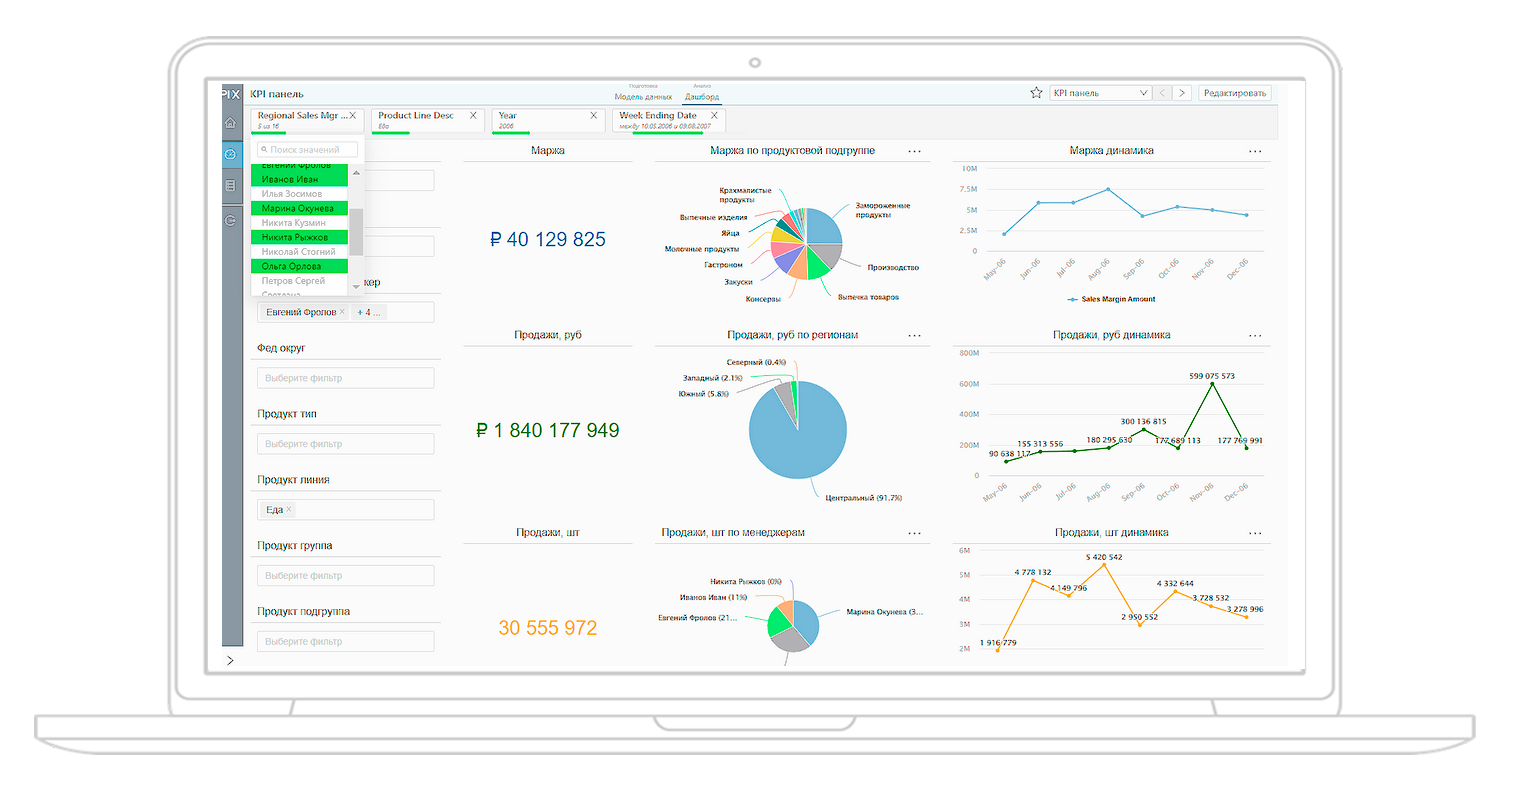This screenshot has height=786, width=1516.
Task: Remove the Product Line Desc filter chip
Action: pos(473,116)
